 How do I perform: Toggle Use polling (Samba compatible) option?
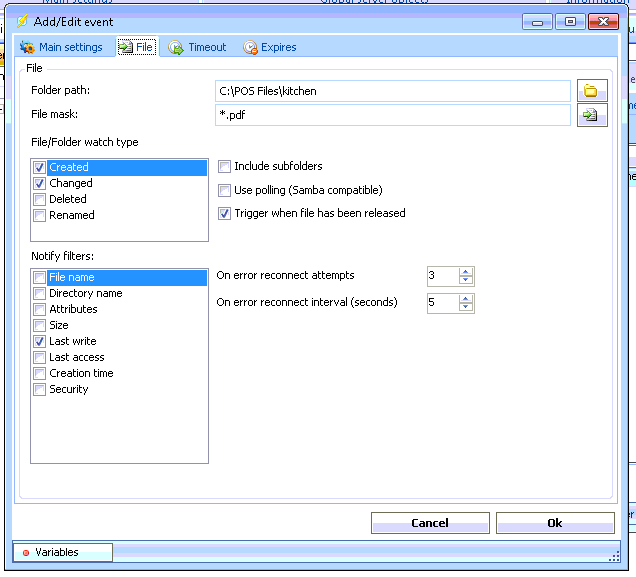[x=225, y=190]
